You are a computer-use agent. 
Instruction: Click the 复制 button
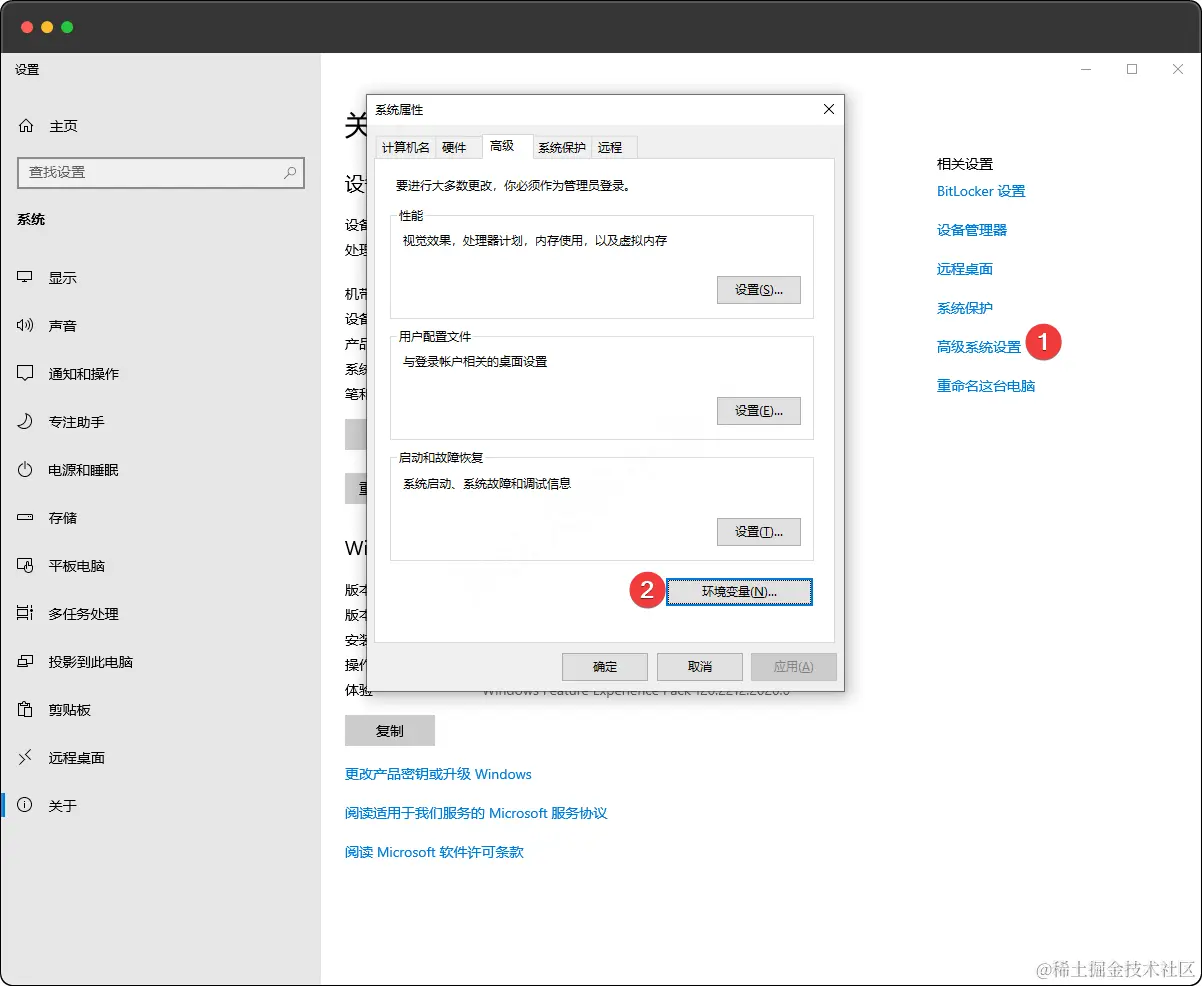pyautogui.click(x=390, y=731)
